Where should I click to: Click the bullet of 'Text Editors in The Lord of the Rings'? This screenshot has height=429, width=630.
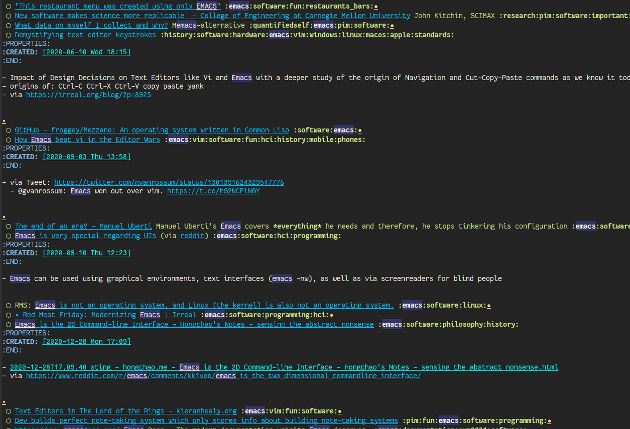point(8,411)
